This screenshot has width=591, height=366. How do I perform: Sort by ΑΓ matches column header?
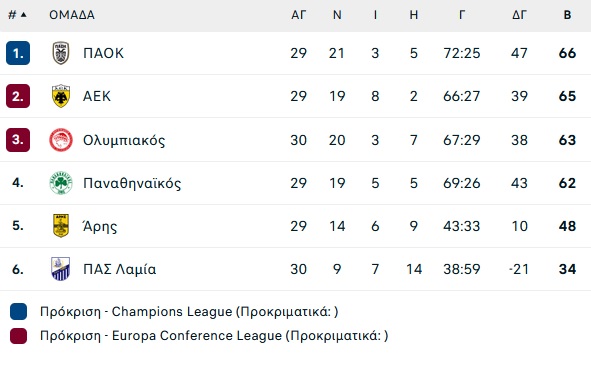pyautogui.click(x=299, y=15)
